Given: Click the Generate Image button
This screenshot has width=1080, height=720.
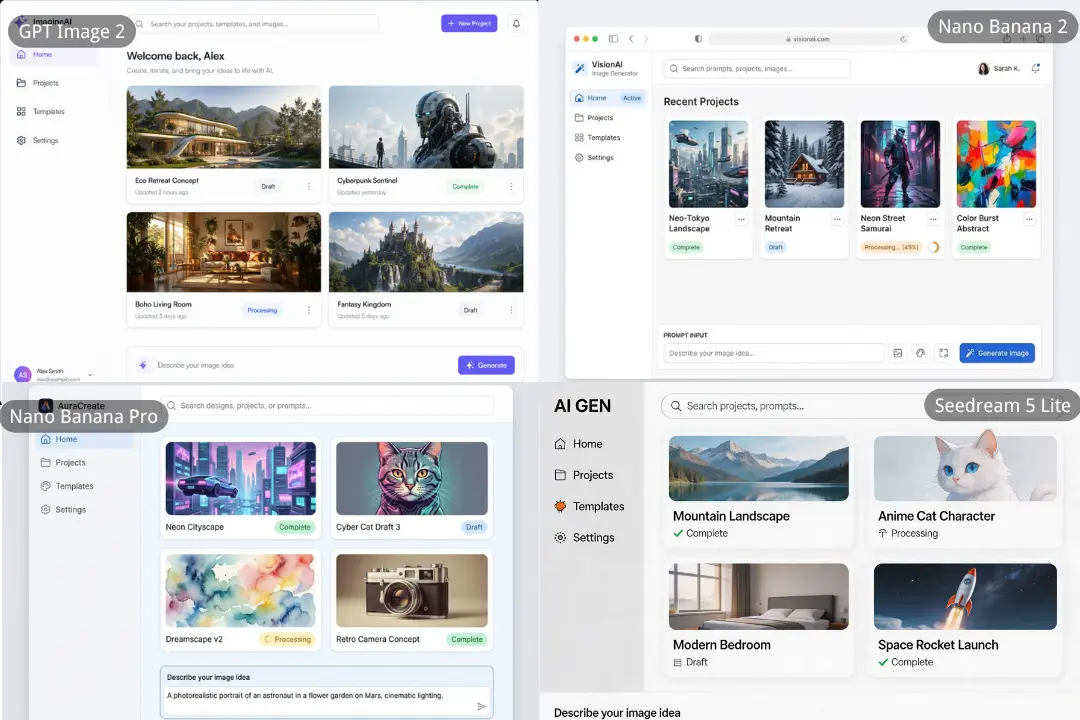Looking at the screenshot, I should coord(997,353).
